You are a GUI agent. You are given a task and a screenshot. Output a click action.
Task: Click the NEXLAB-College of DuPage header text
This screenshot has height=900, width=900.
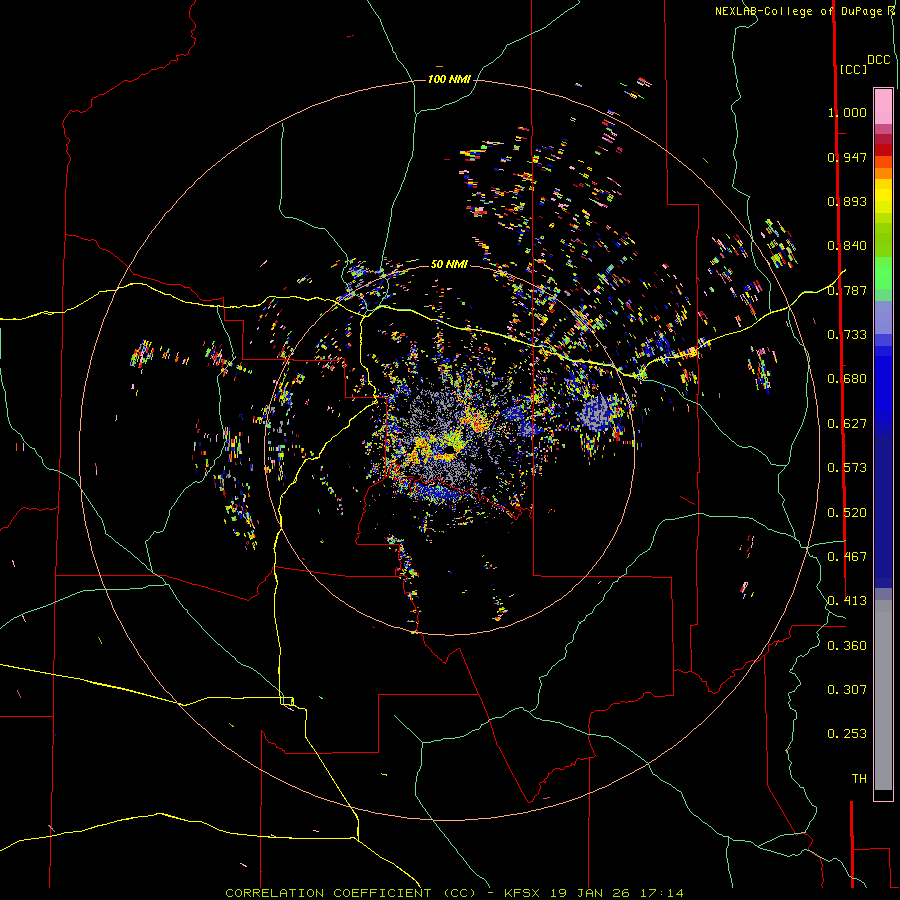coord(798,11)
